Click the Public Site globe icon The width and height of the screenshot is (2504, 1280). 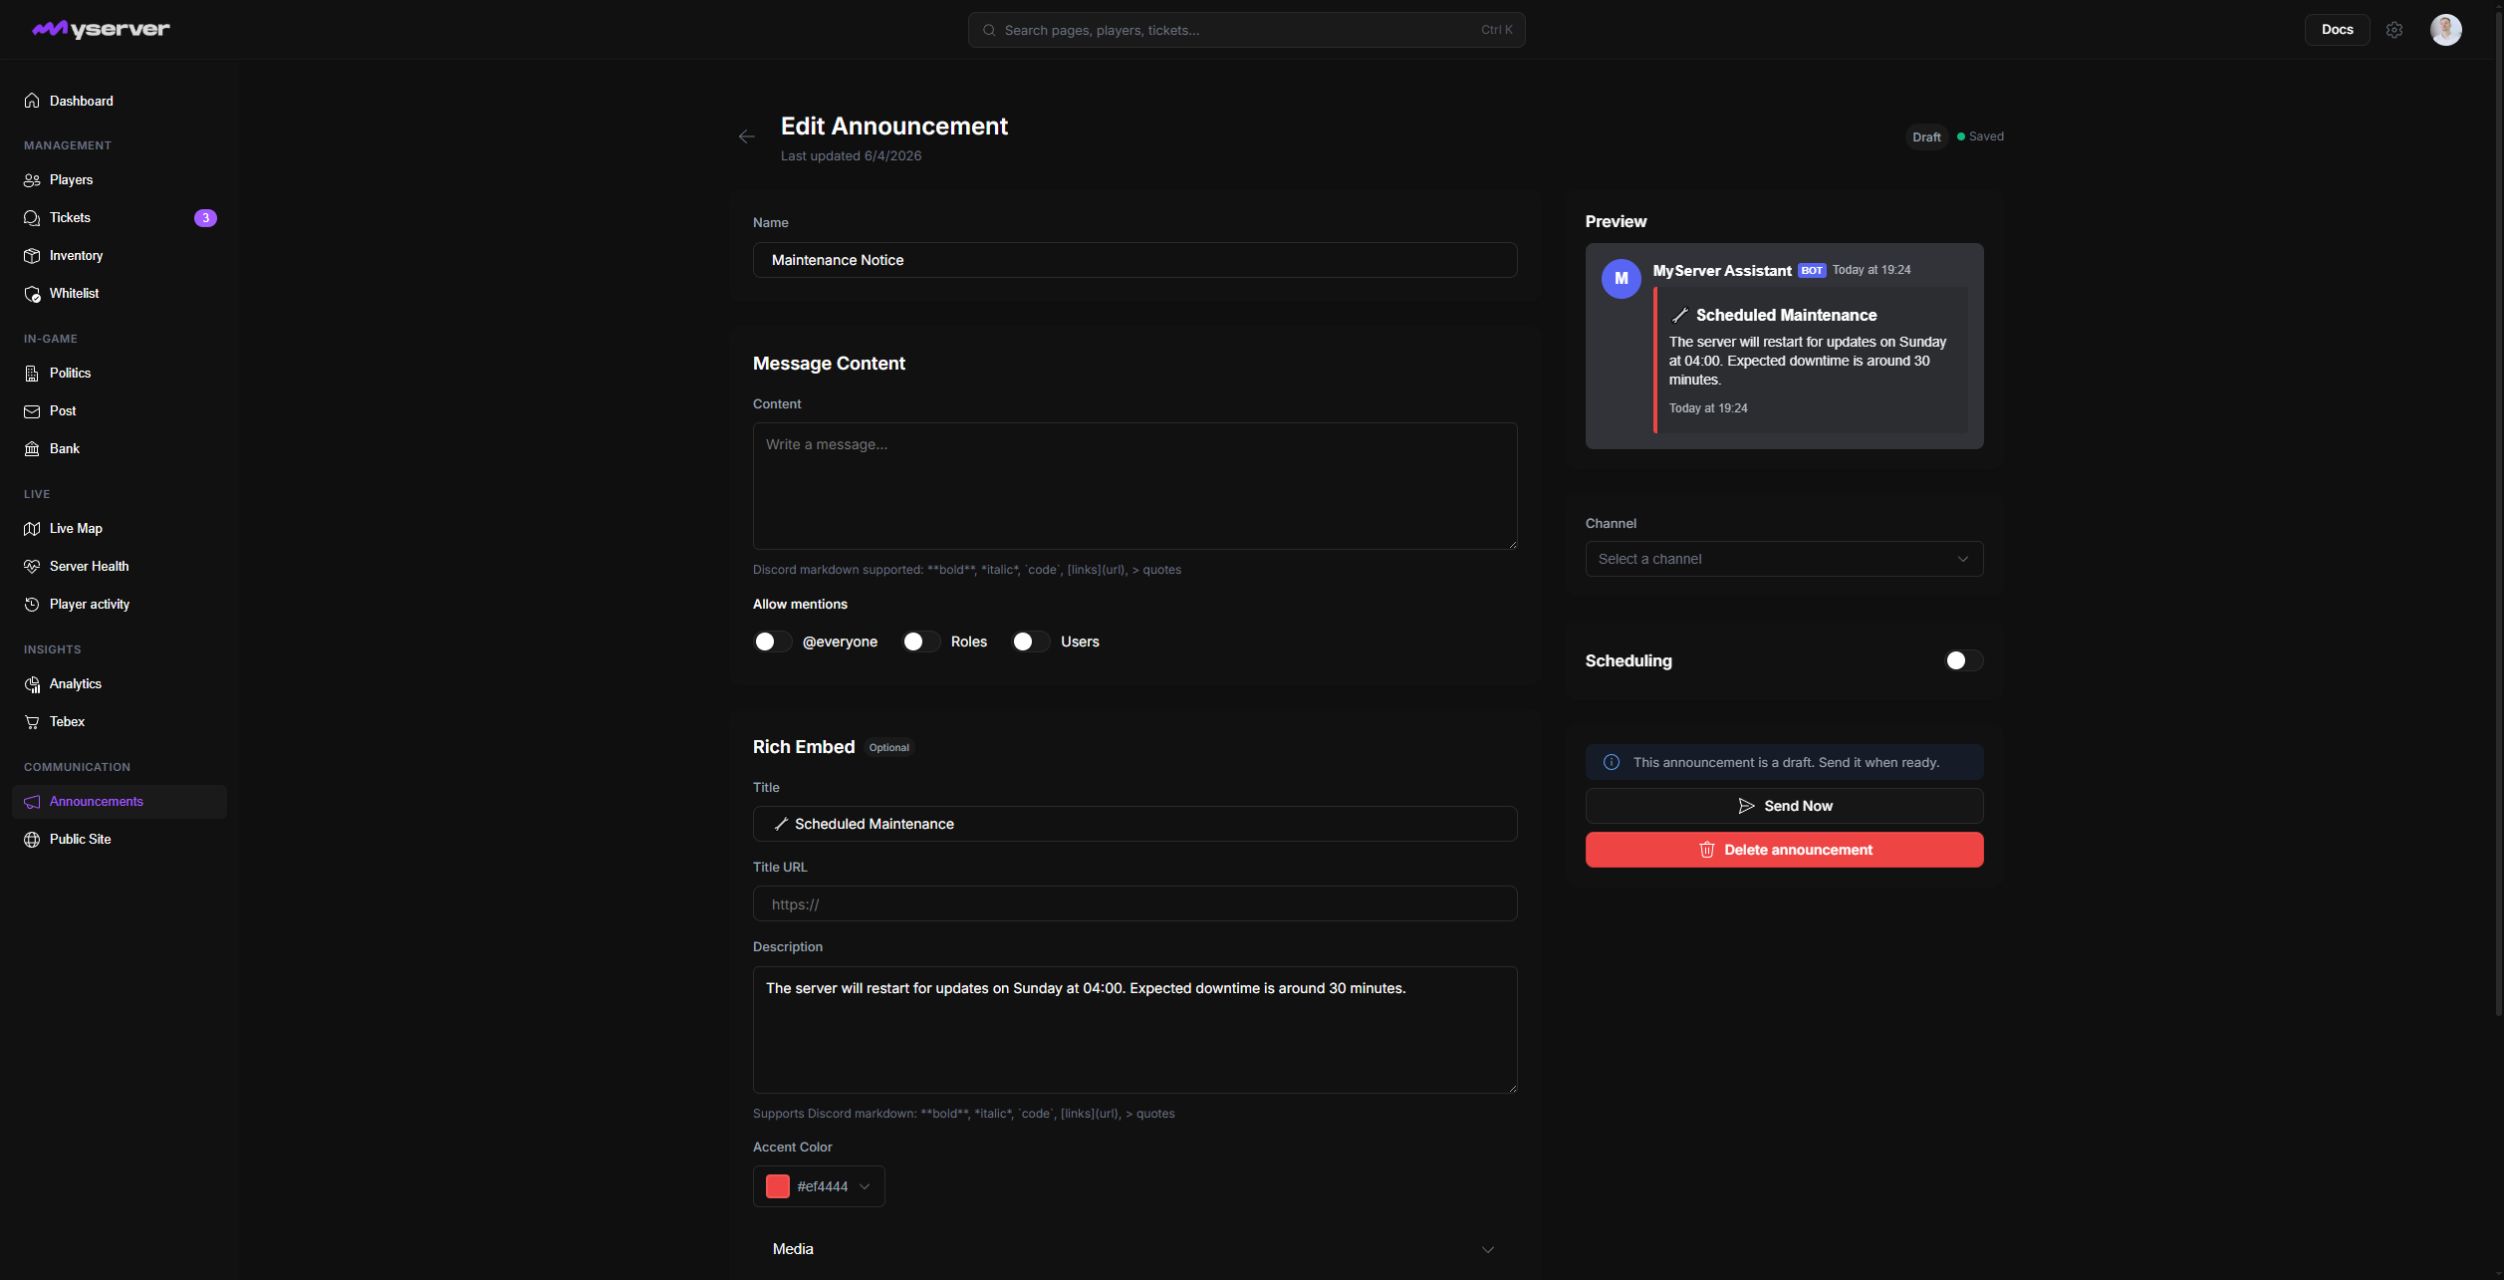(32, 840)
